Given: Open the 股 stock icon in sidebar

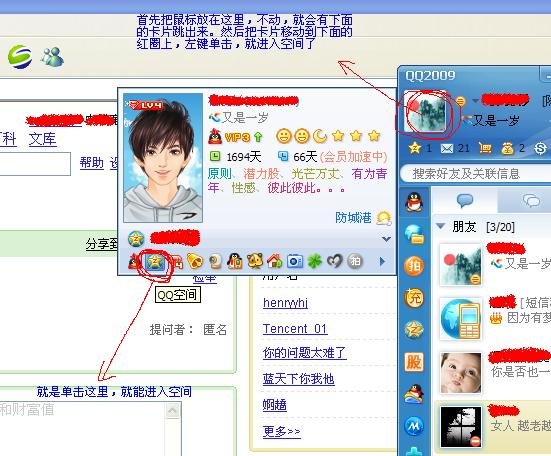Looking at the screenshot, I should pyautogui.click(x=414, y=362).
